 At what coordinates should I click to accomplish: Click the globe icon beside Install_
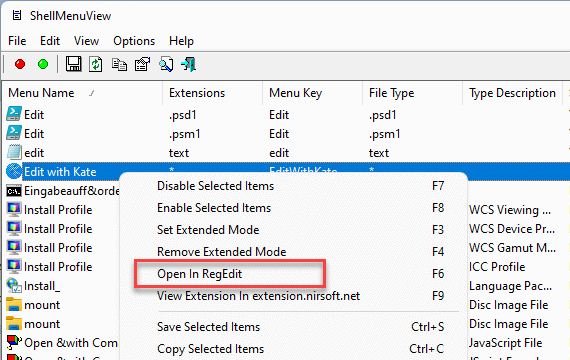coord(14,285)
